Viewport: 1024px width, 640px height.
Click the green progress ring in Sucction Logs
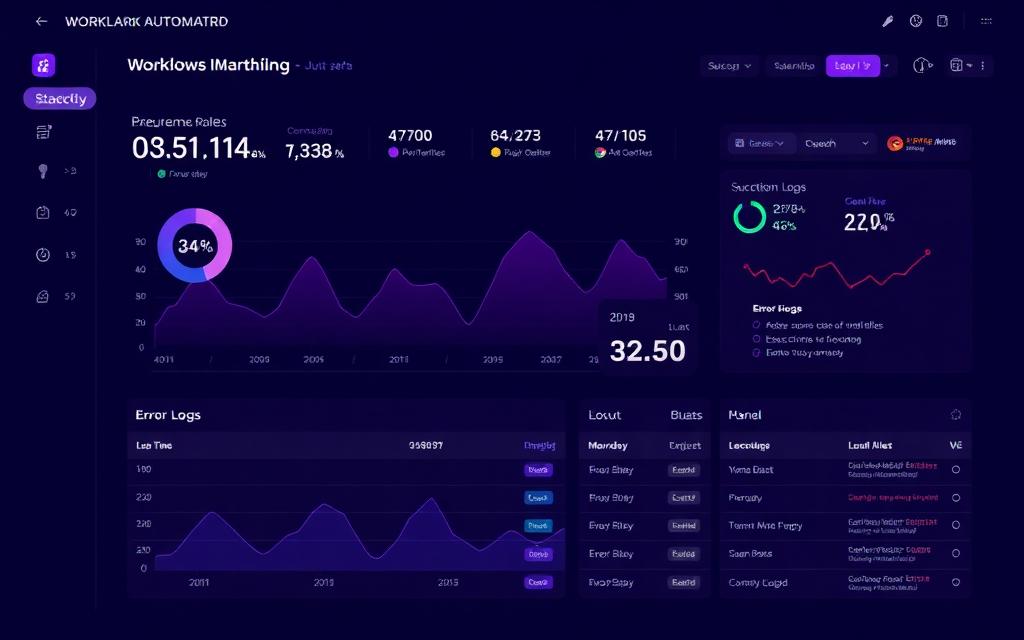(x=749, y=217)
